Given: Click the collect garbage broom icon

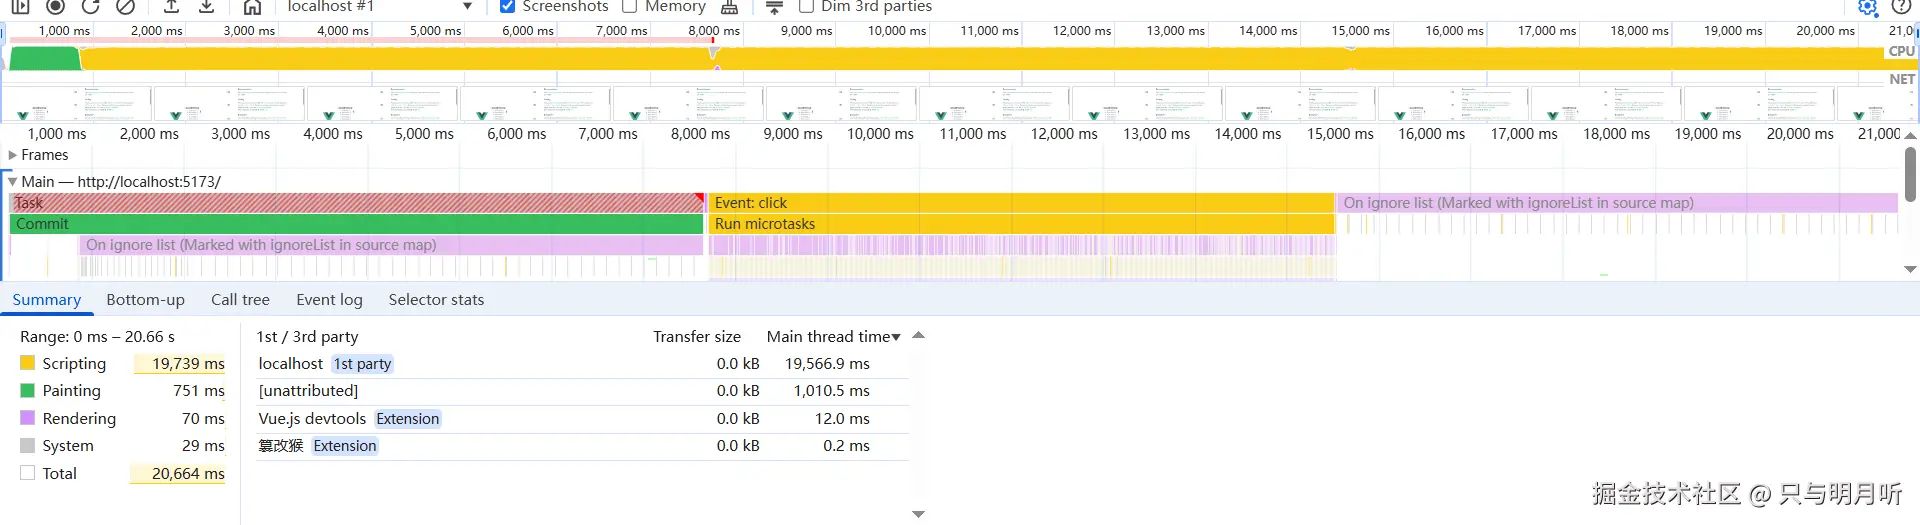Looking at the screenshot, I should [730, 7].
